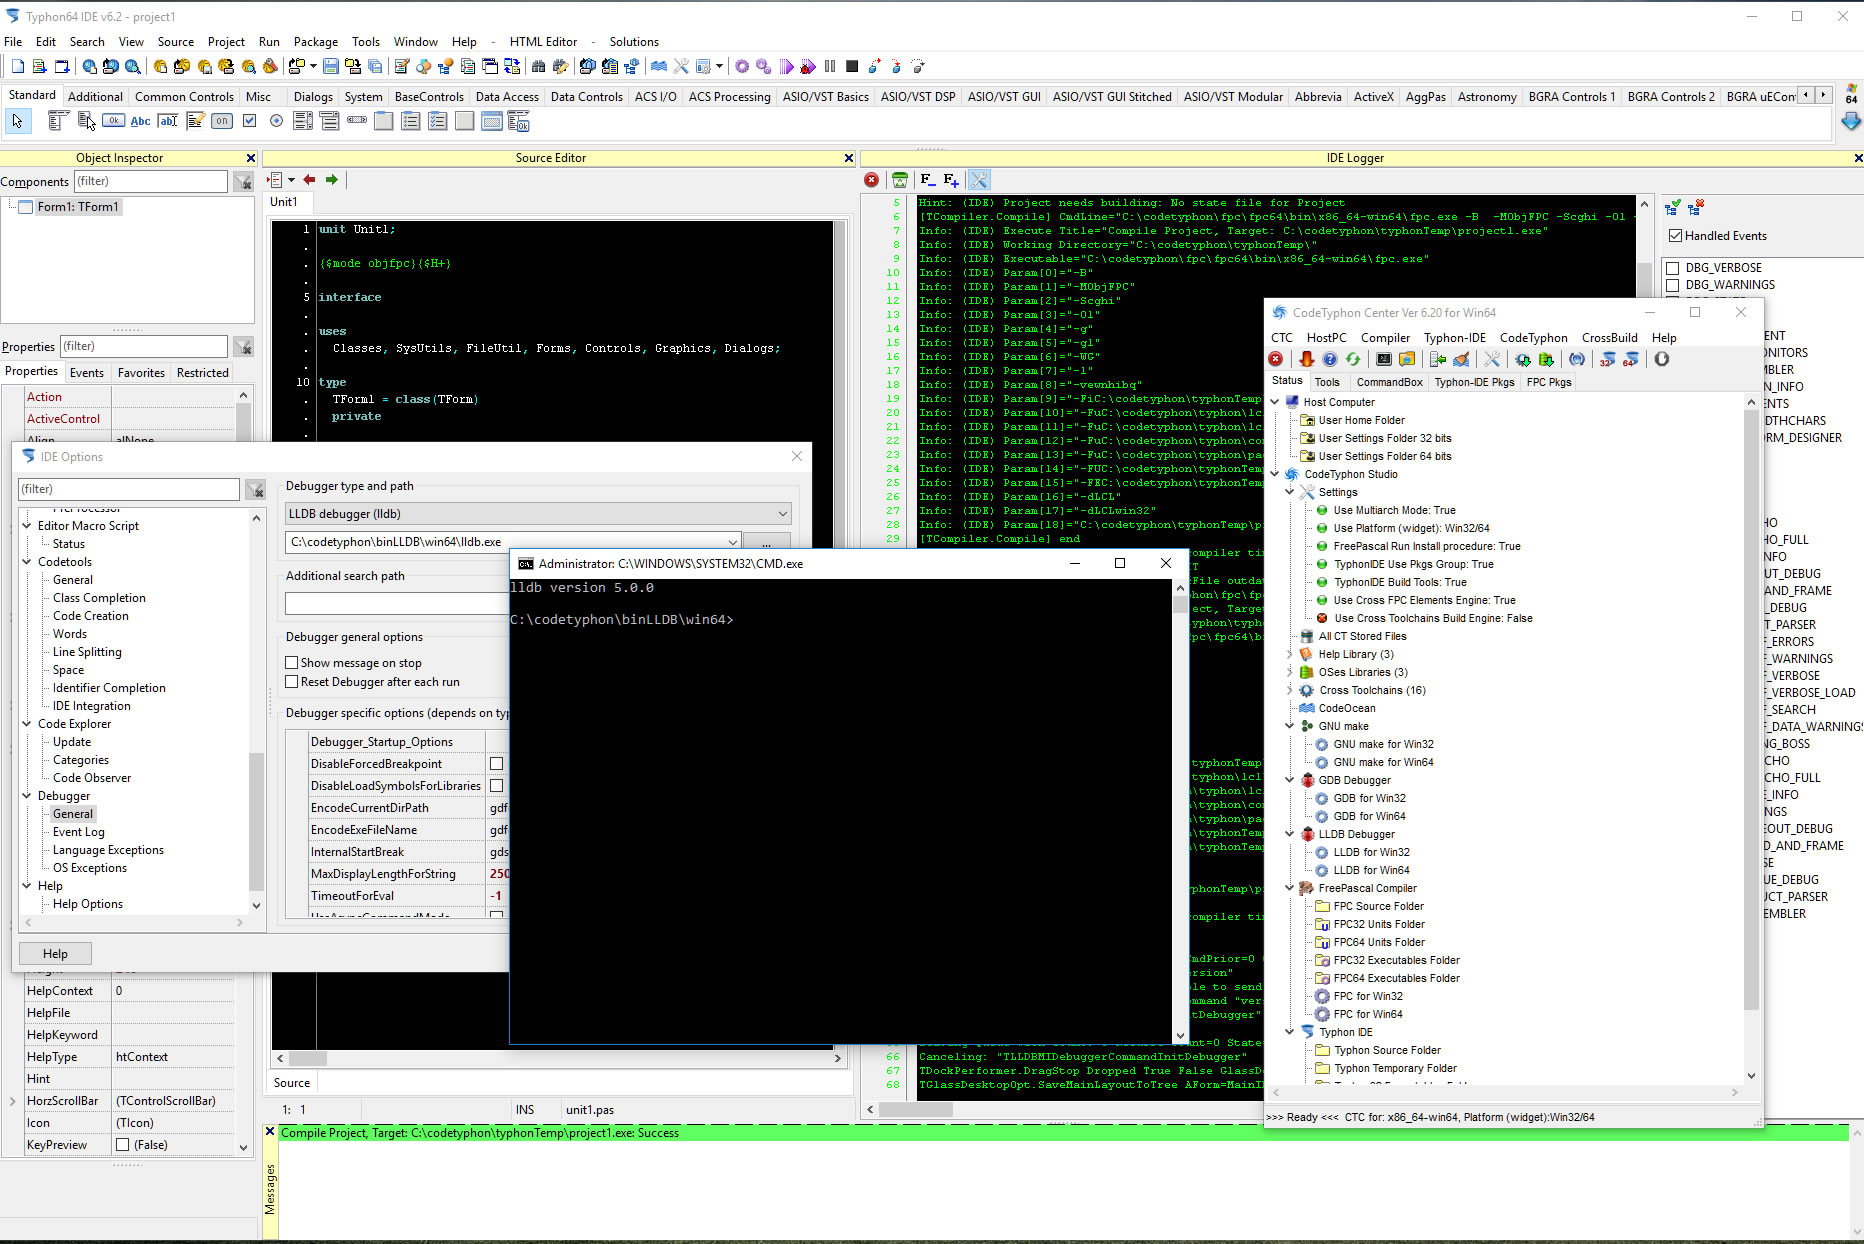The height and width of the screenshot is (1244, 1864).
Task: Click the Save file floppy icon
Action: tap(330, 66)
